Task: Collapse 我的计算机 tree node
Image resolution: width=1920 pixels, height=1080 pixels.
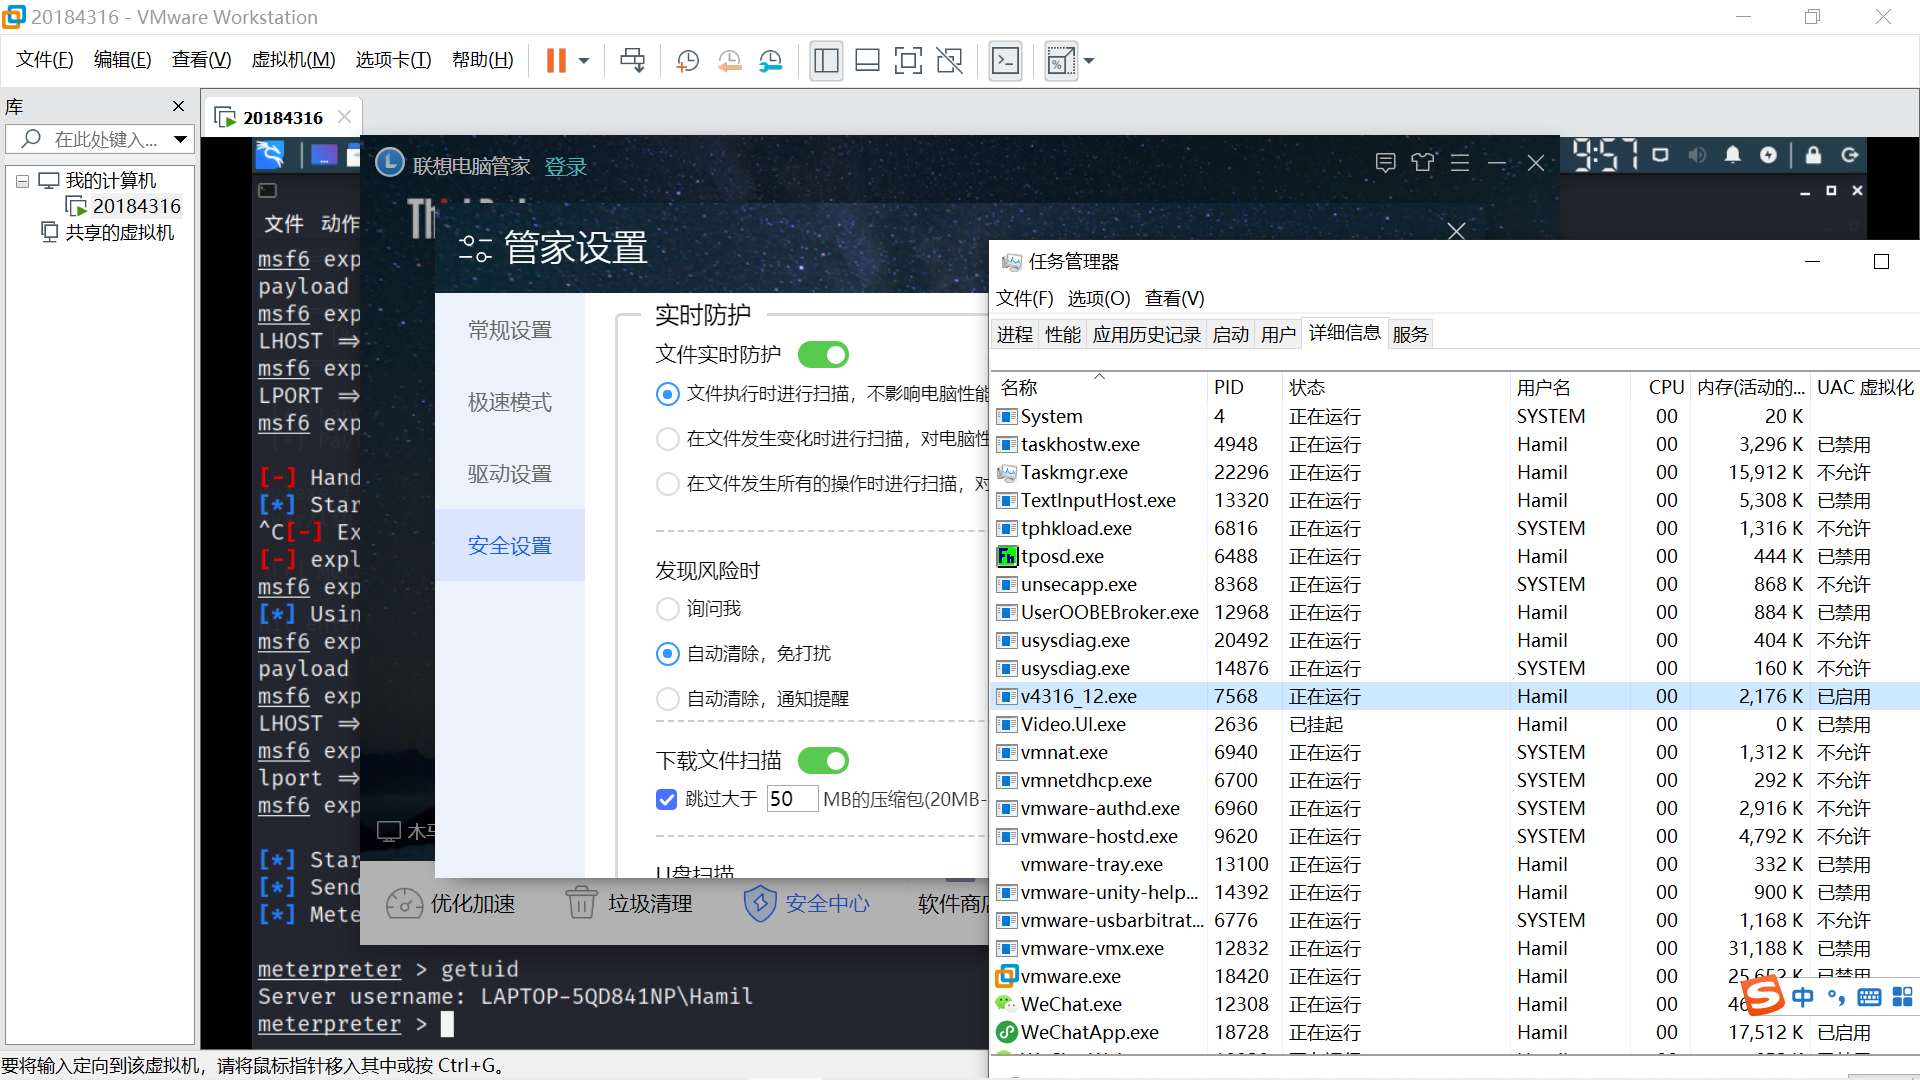Action: click(x=22, y=181)
